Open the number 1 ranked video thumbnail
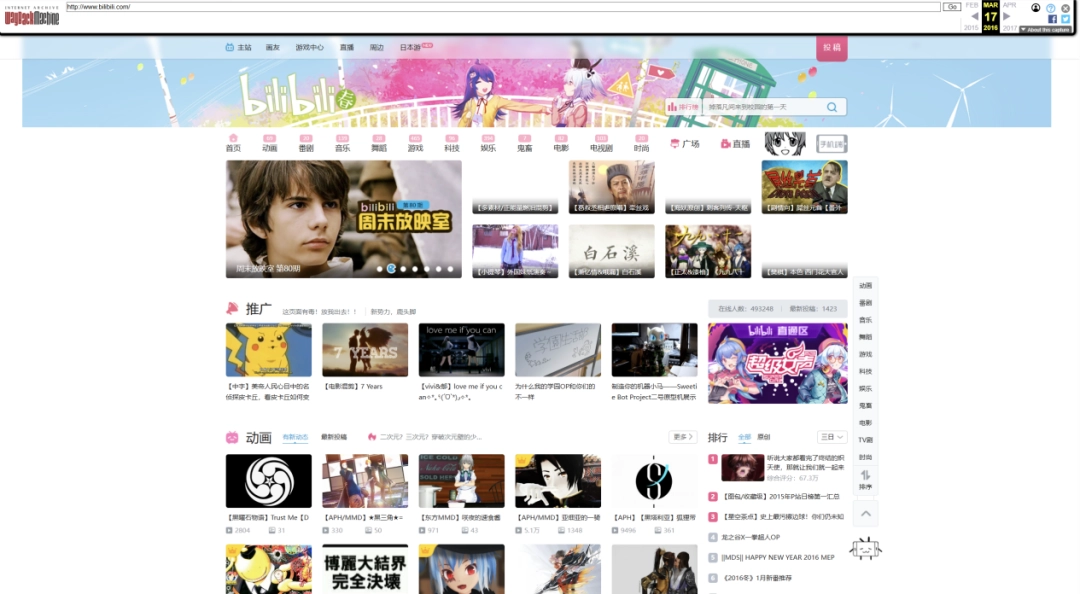The image size is (1080, 594). pos(742,467)
